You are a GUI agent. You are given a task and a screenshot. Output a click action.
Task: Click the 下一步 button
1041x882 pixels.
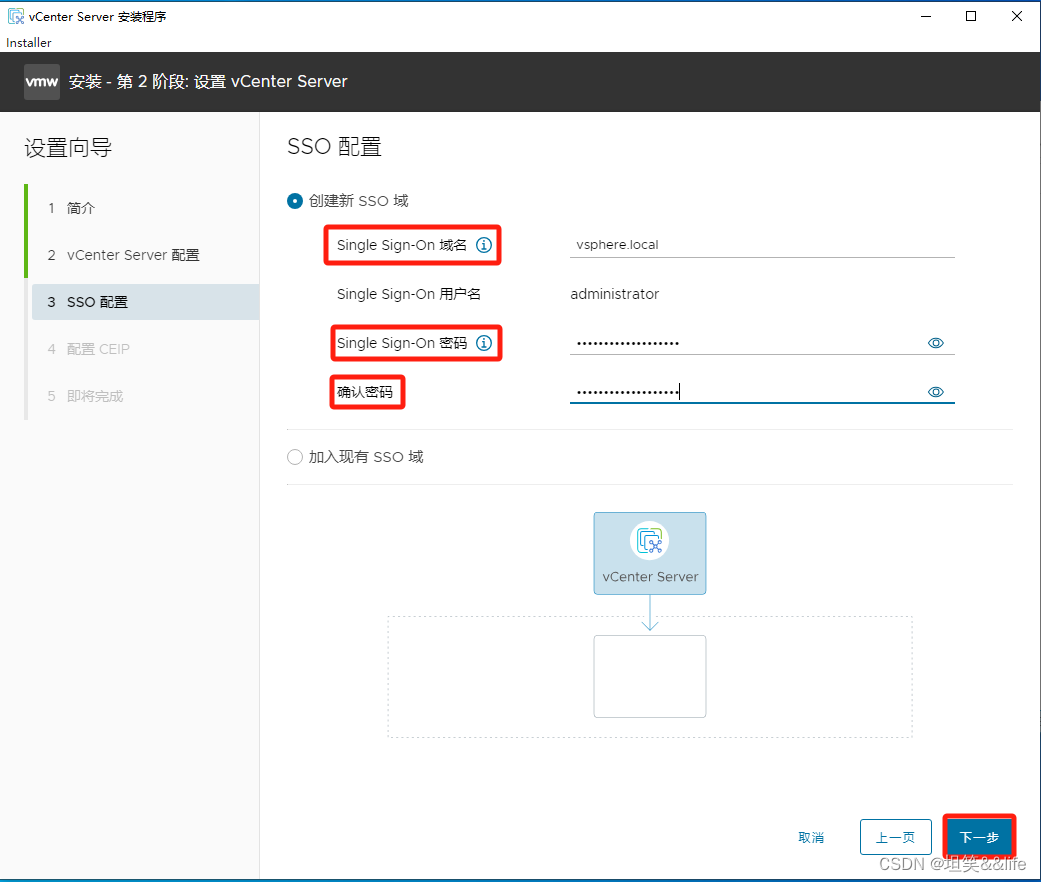click(979, 837)
